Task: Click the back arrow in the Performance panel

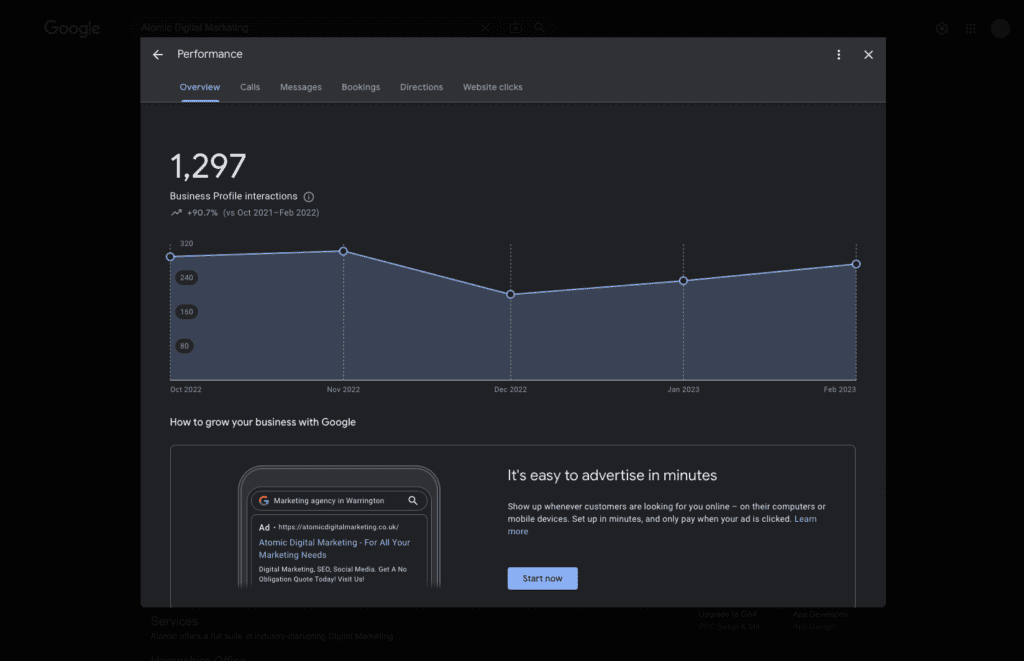Action: tap(157, 54)
